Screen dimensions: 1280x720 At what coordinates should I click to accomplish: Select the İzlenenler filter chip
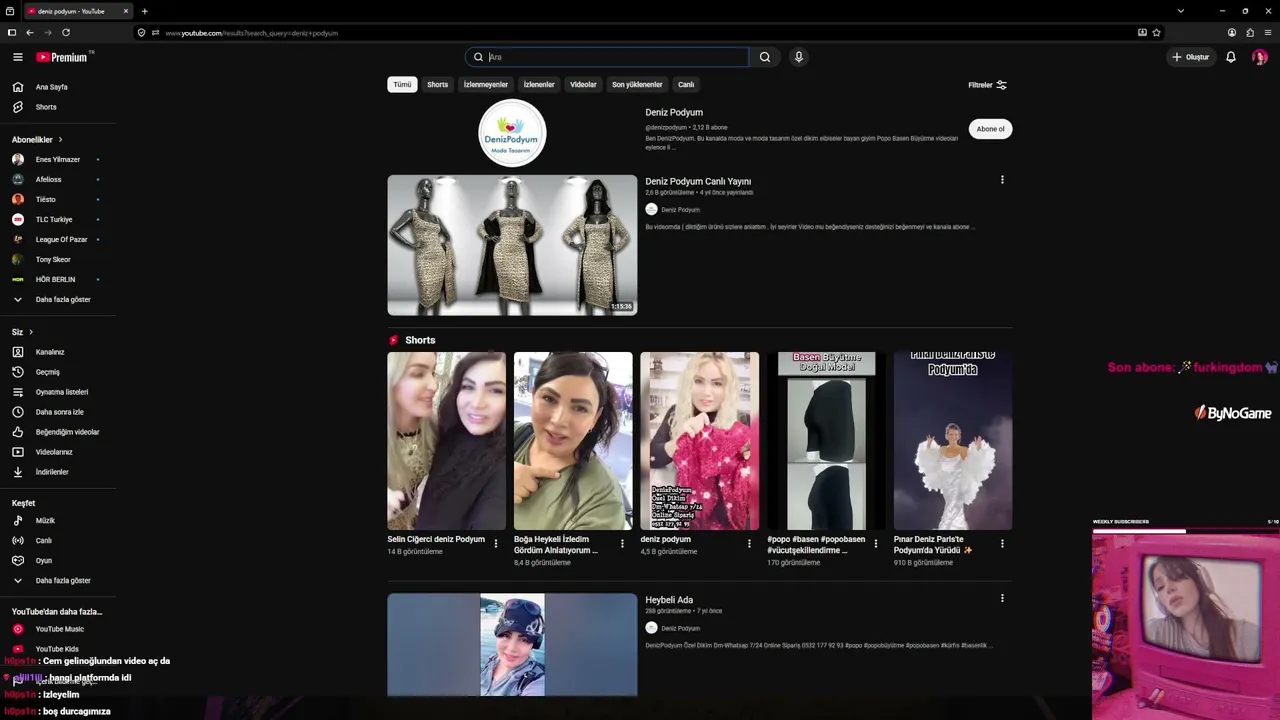[539, 85]
